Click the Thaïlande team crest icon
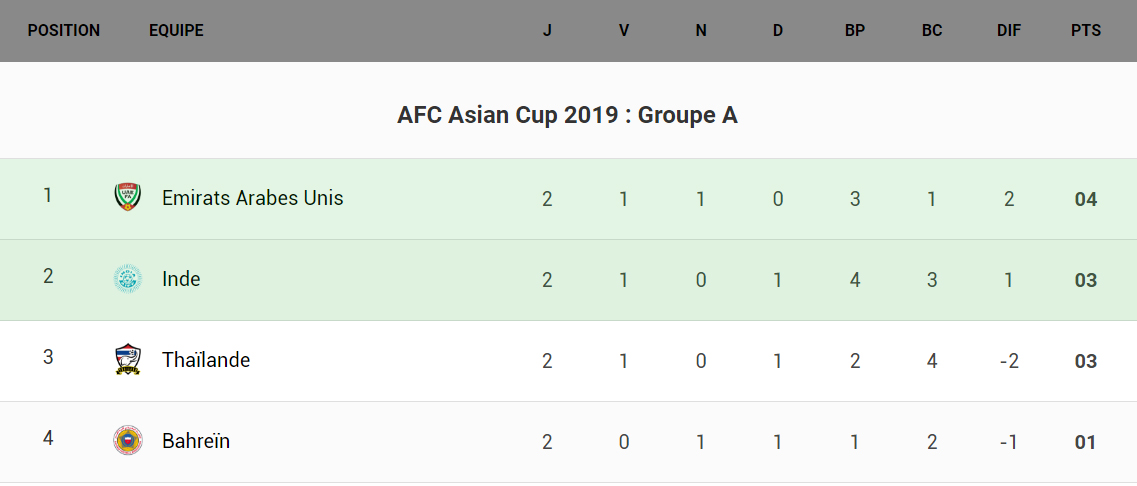1137x486 pixels. click(x=128, y=359)
